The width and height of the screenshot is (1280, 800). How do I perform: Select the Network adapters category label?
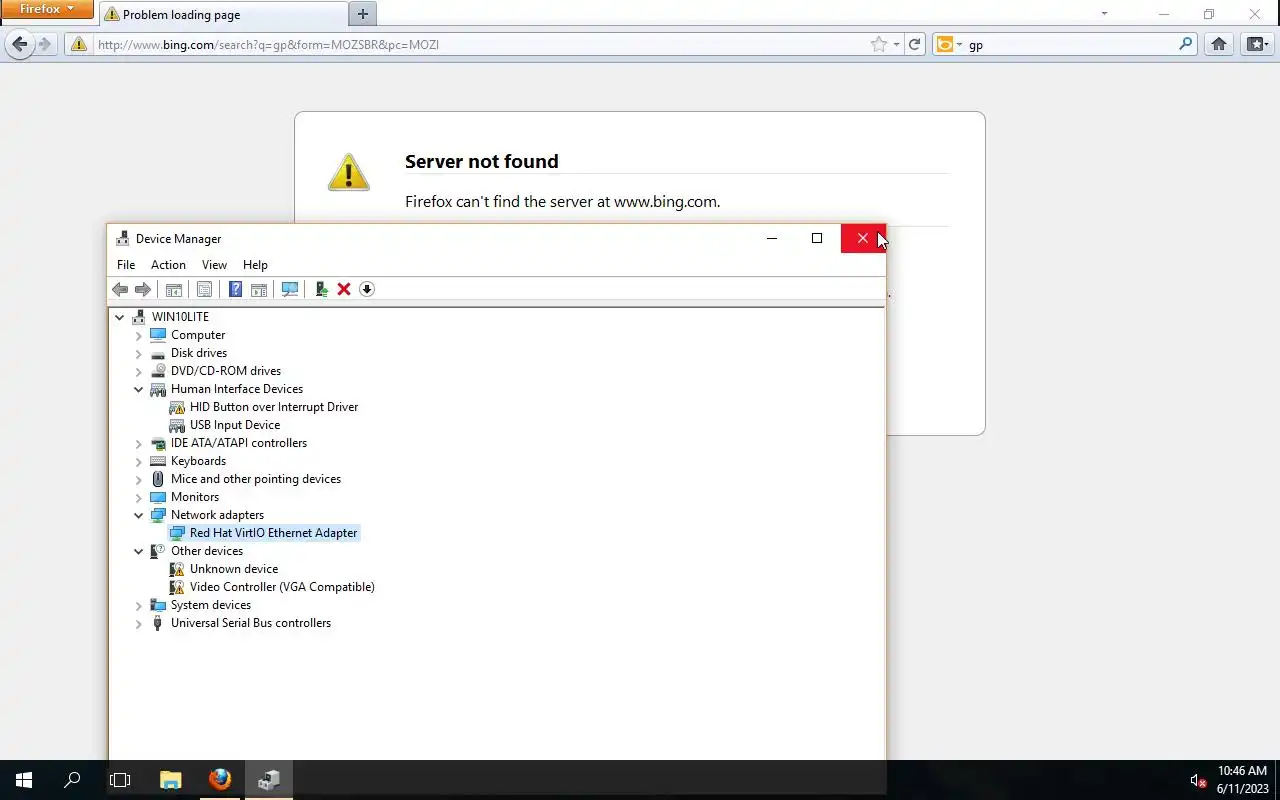point(217,515)
